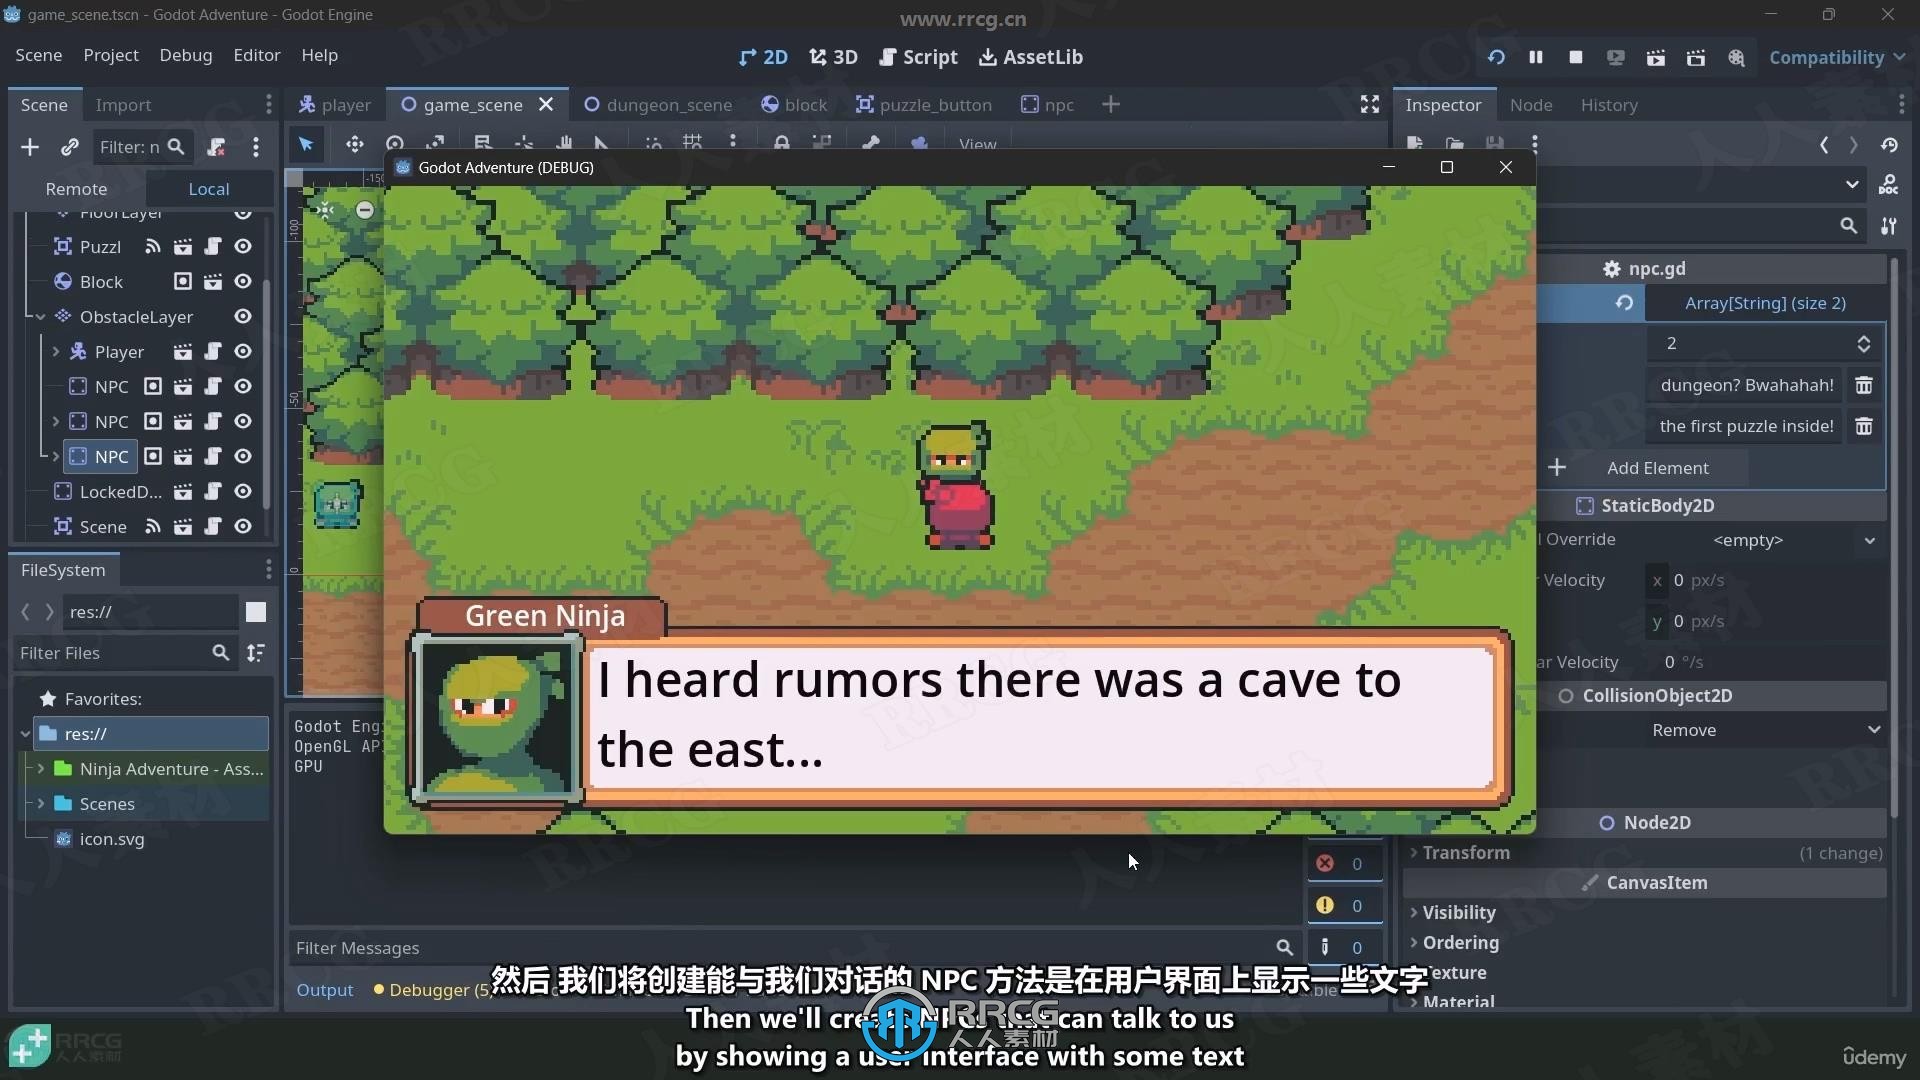Reload the running project
1920x1080 pixels.
coord(1496,57)
